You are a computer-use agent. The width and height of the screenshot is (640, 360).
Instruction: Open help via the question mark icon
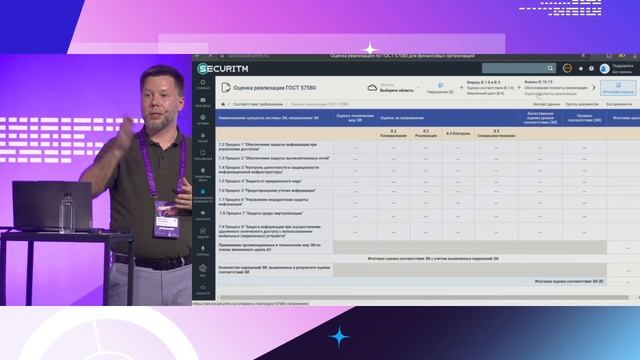click(x=591, y=69)
